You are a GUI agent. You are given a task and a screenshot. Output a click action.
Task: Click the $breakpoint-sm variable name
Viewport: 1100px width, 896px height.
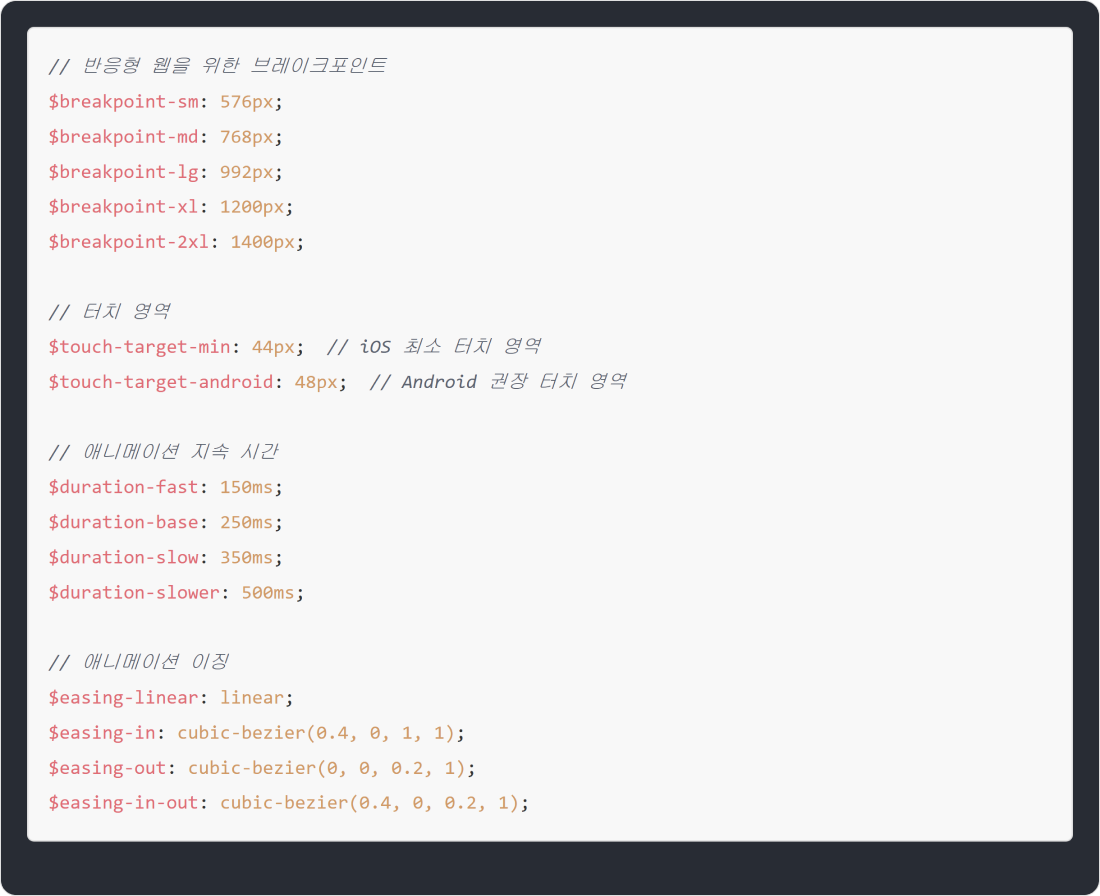(123, 102)
